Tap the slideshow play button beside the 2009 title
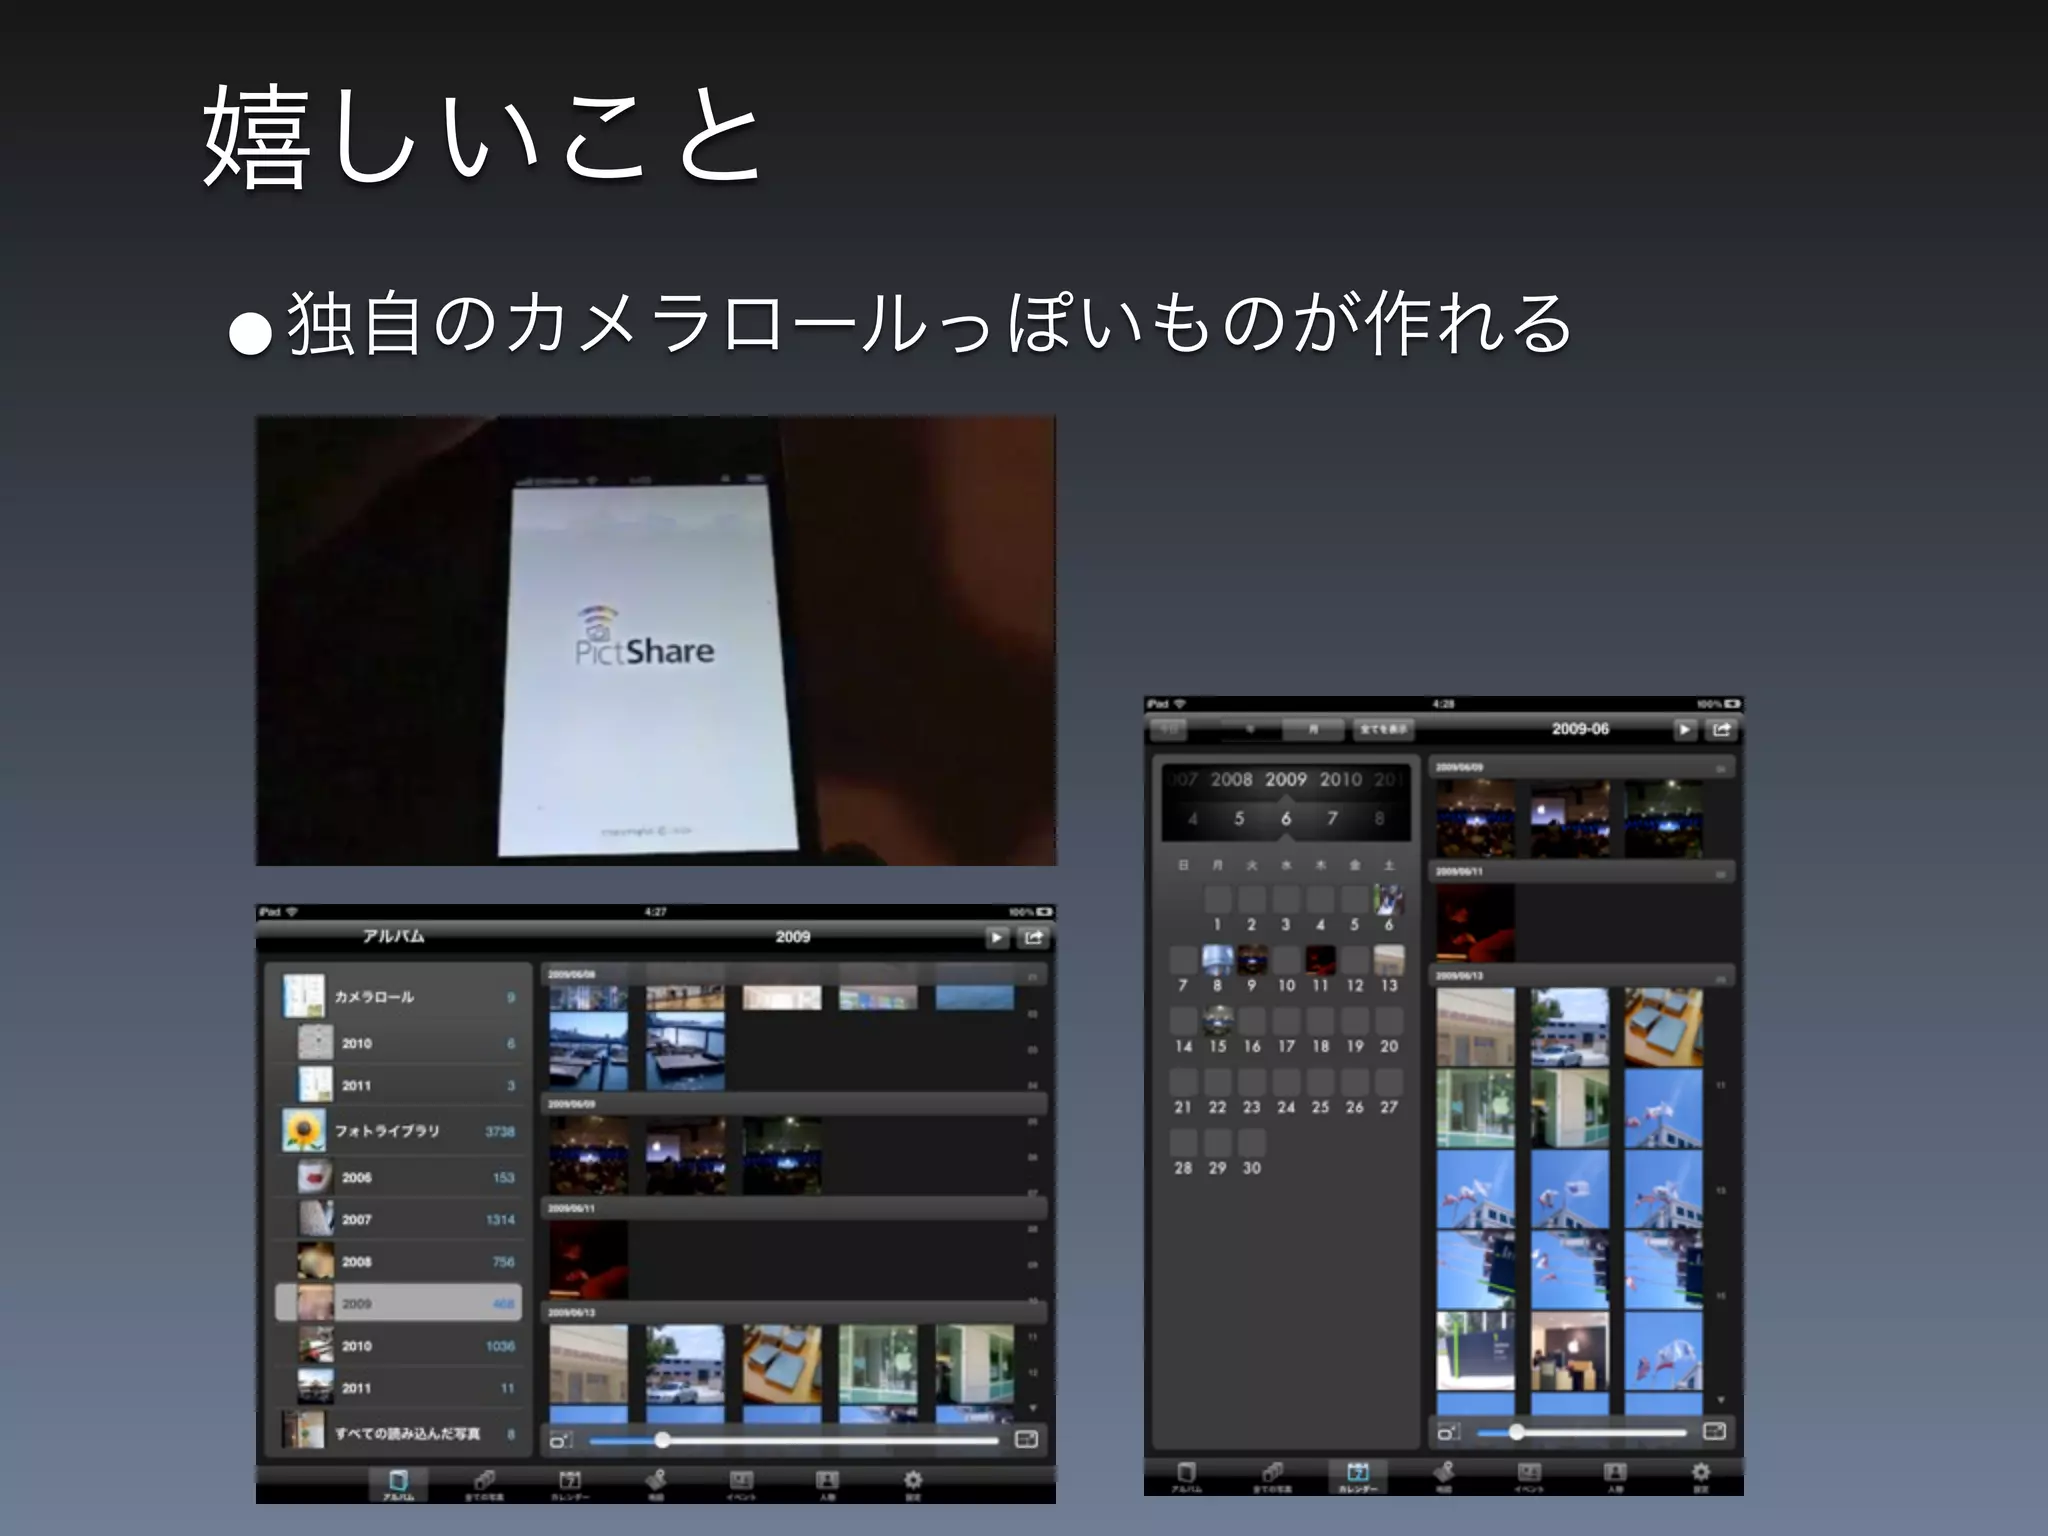 tap(997, 937)
